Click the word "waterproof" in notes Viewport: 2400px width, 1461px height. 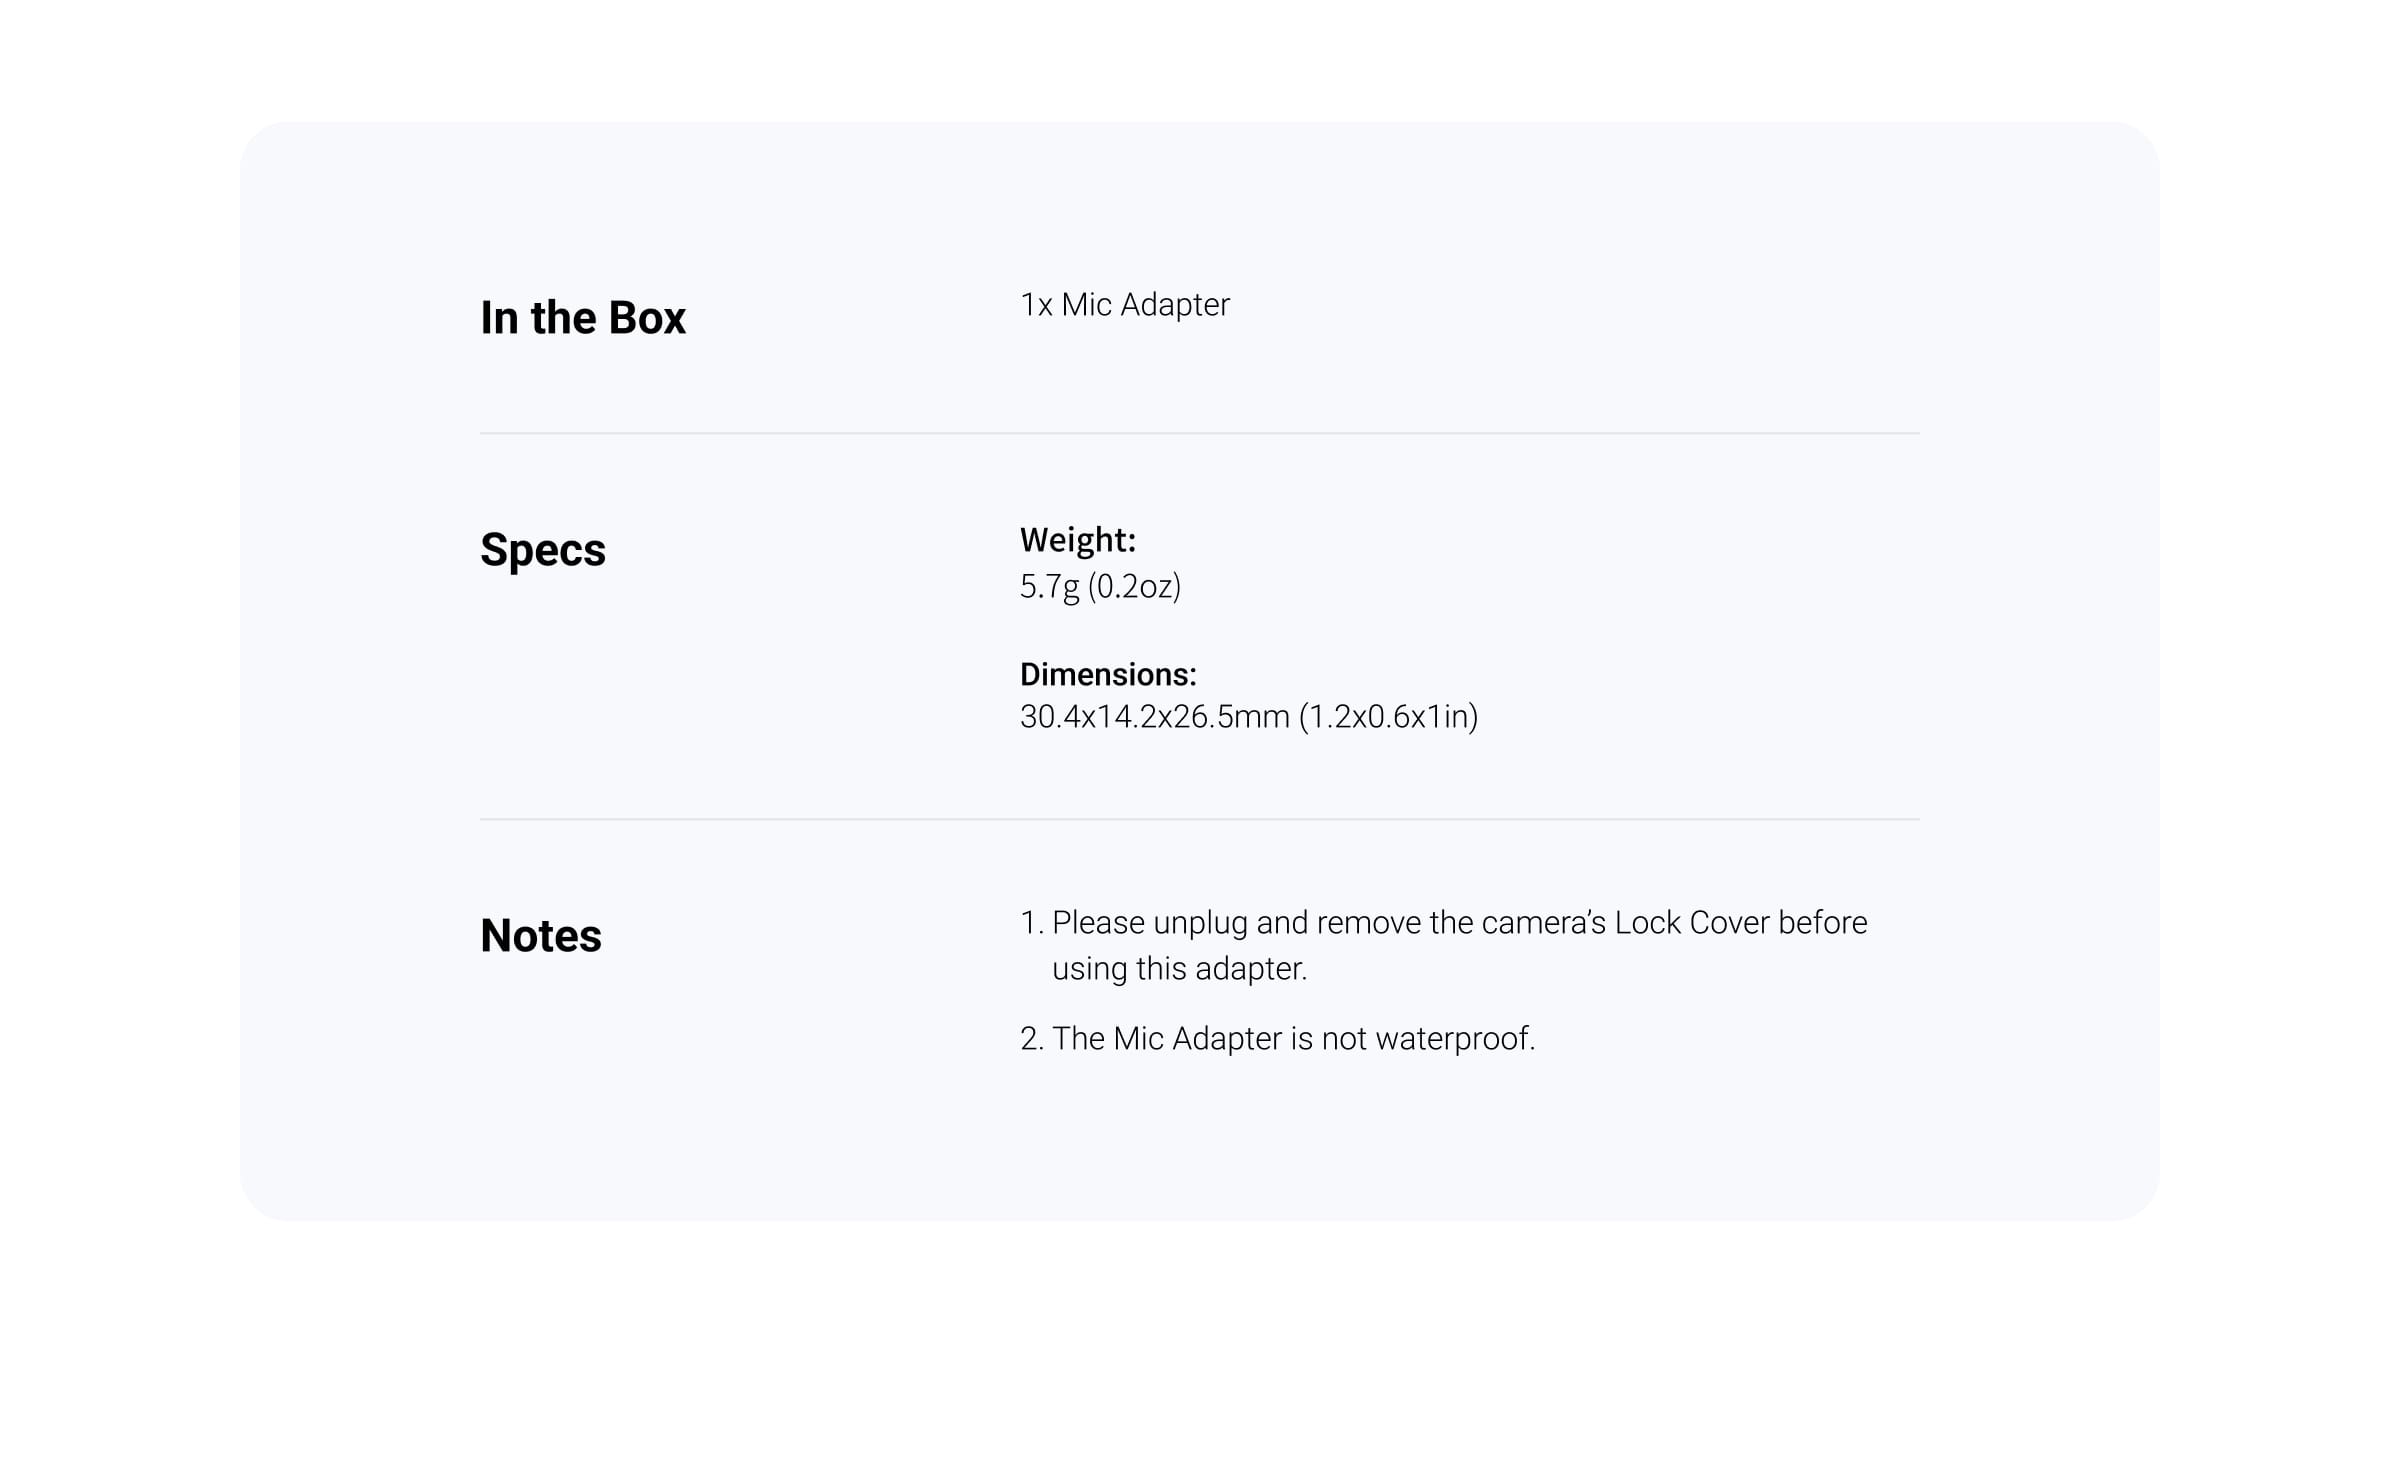pyautogui.click(x=1453, y=1039)
